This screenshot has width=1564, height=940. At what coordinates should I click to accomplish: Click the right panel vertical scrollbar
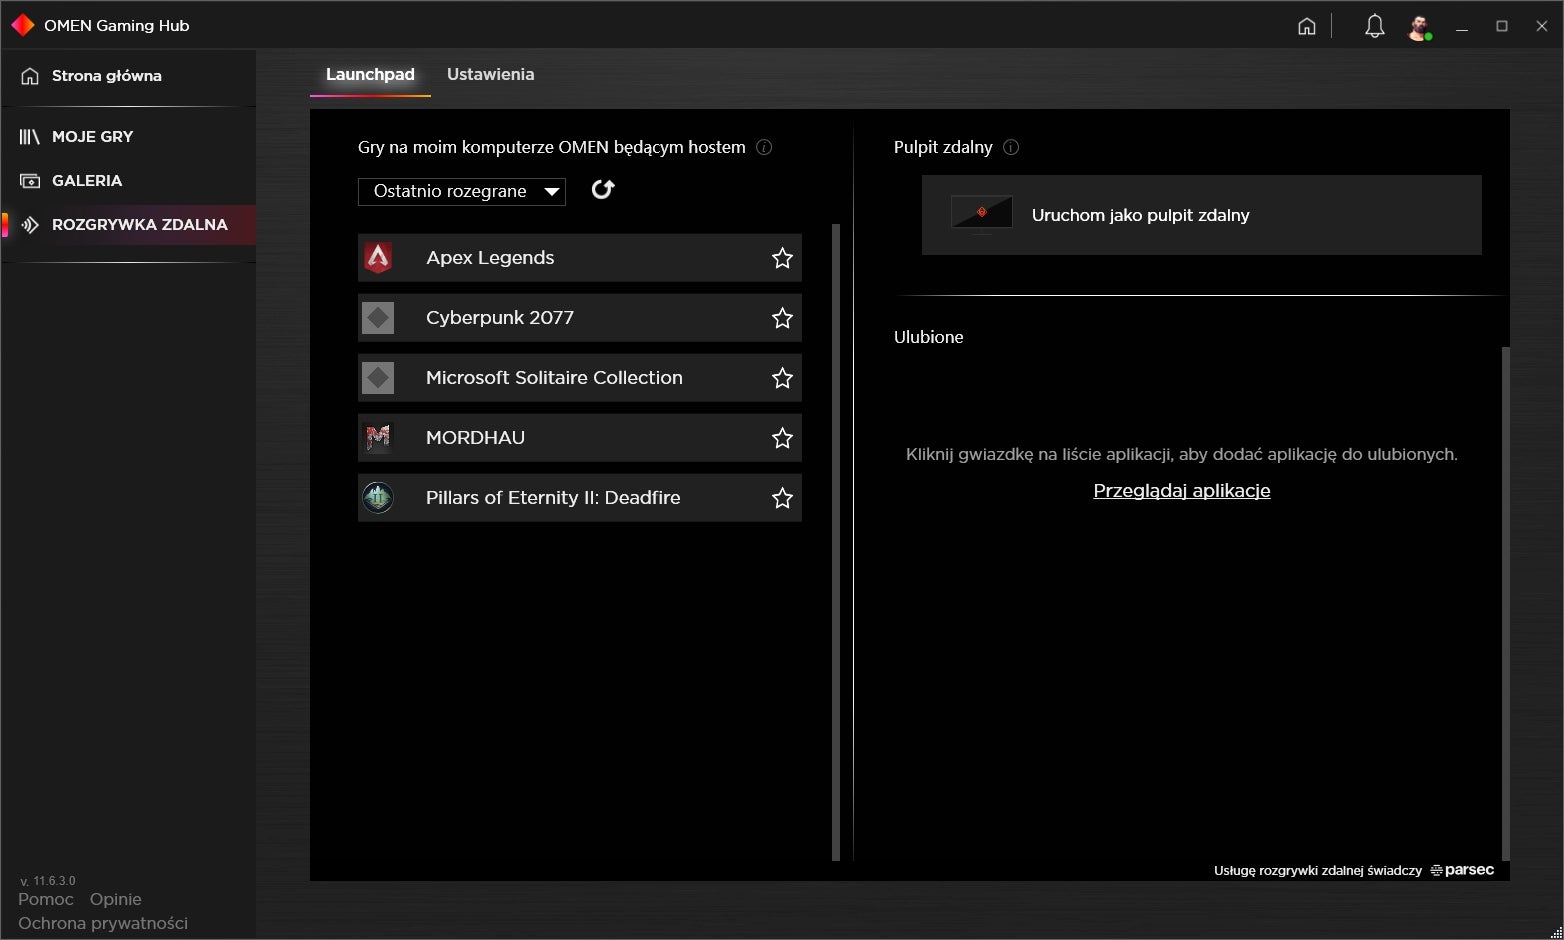pos(1506,603)
